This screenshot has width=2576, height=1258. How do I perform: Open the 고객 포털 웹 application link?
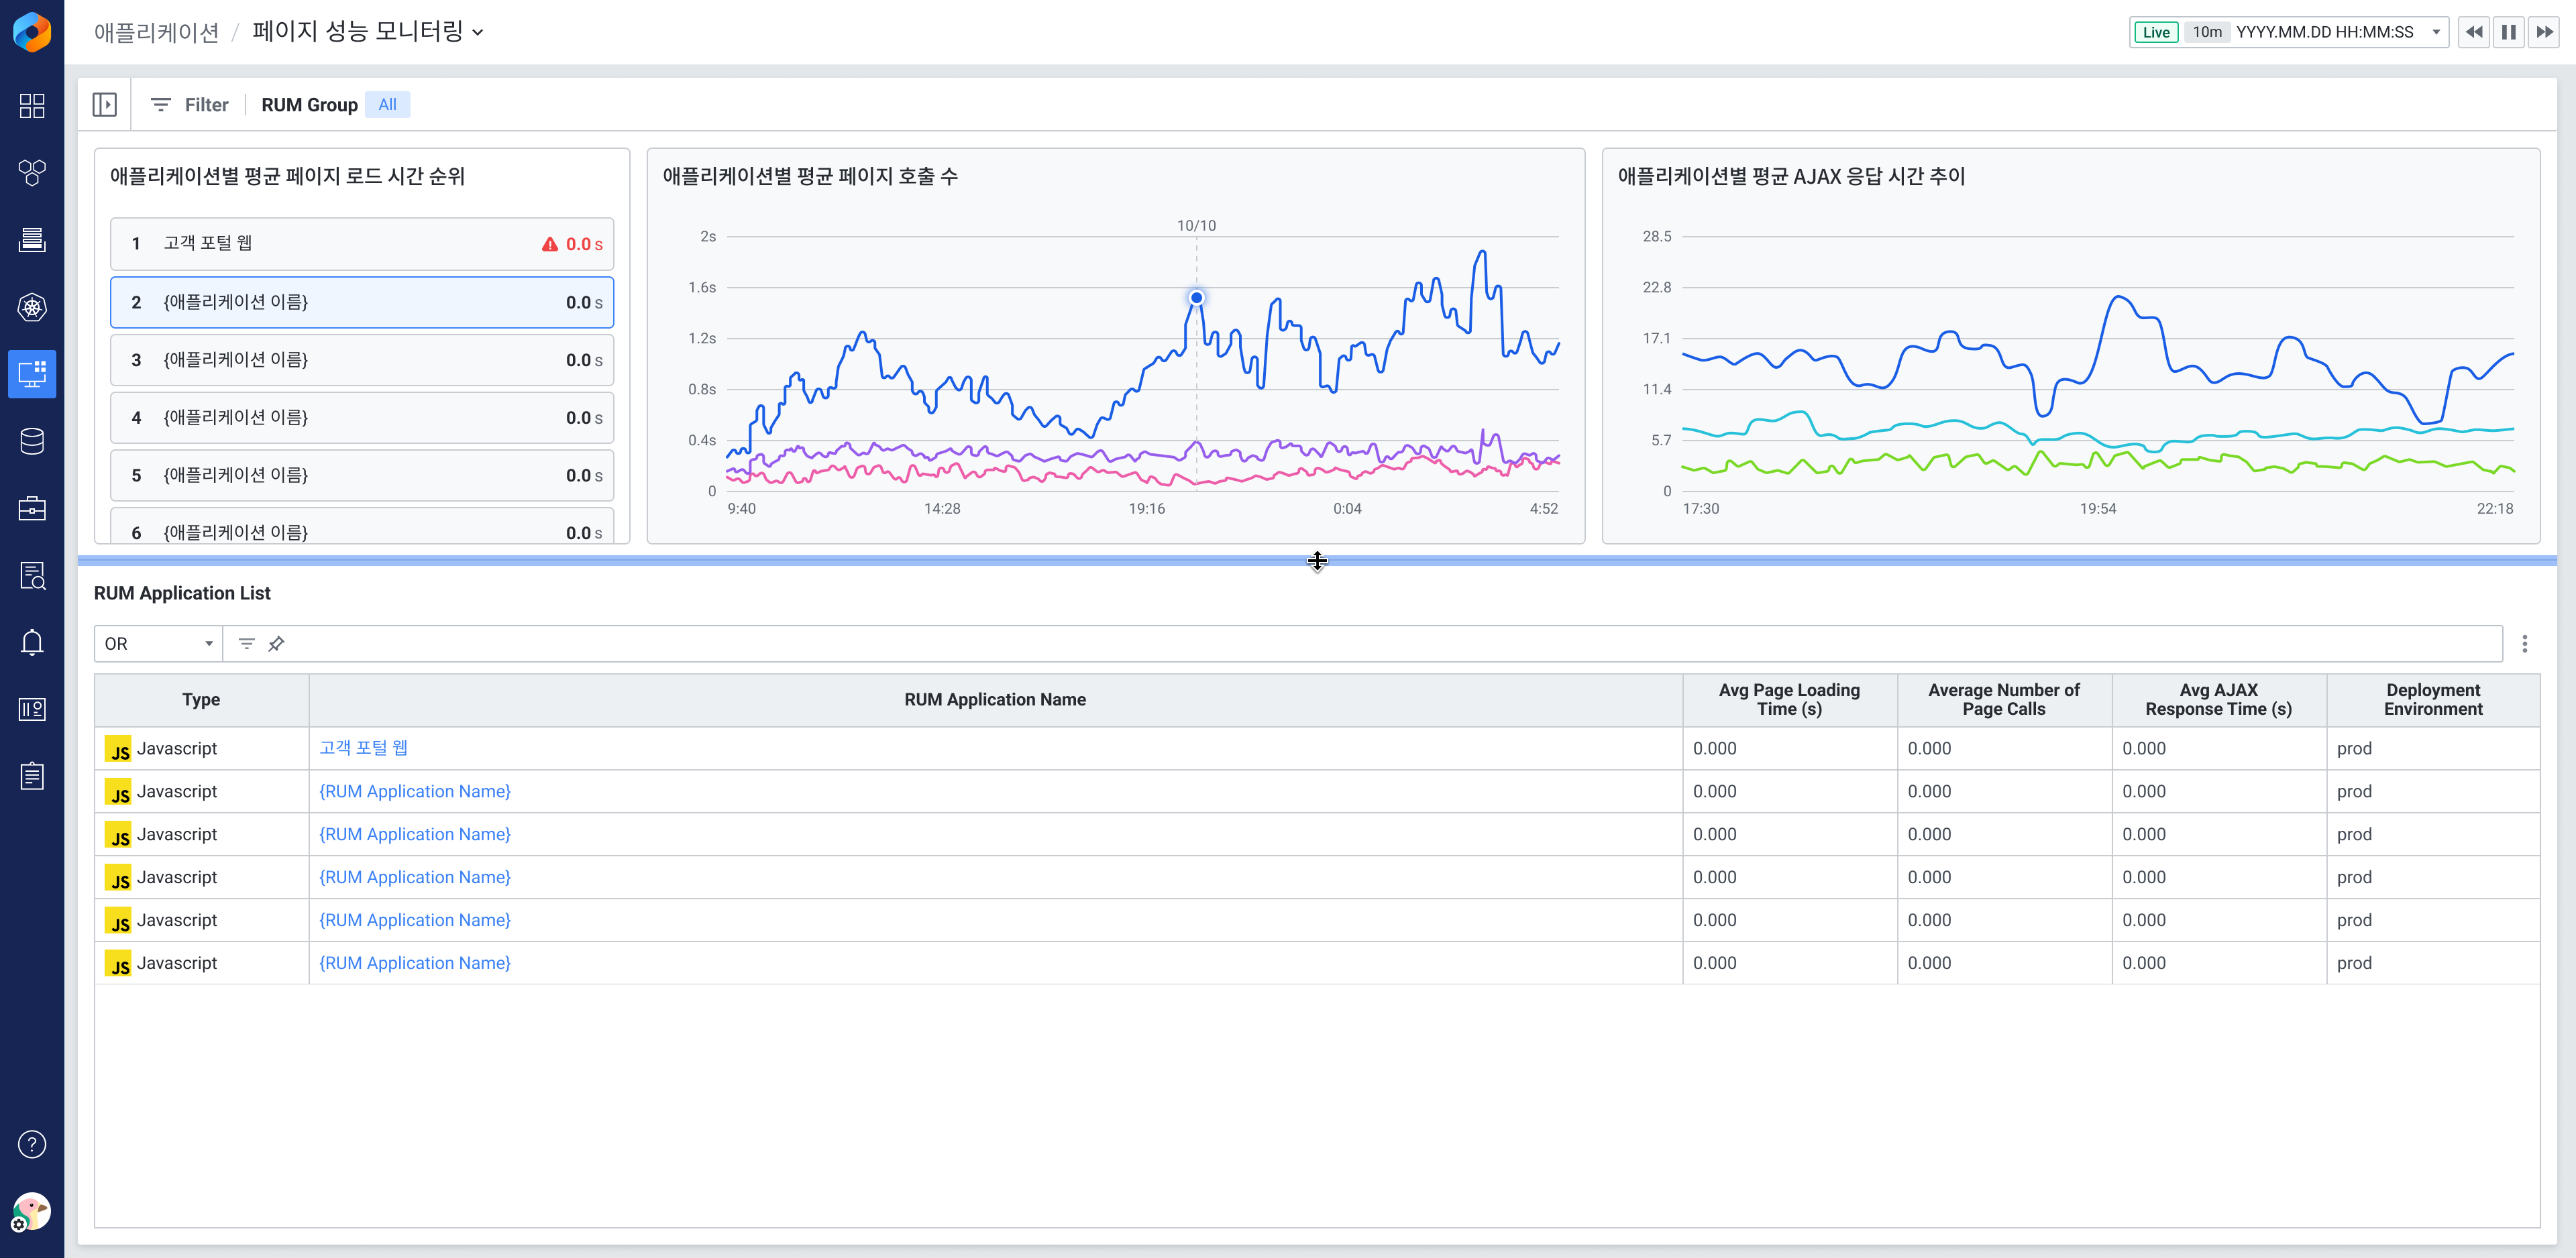[x=363, y=748]
